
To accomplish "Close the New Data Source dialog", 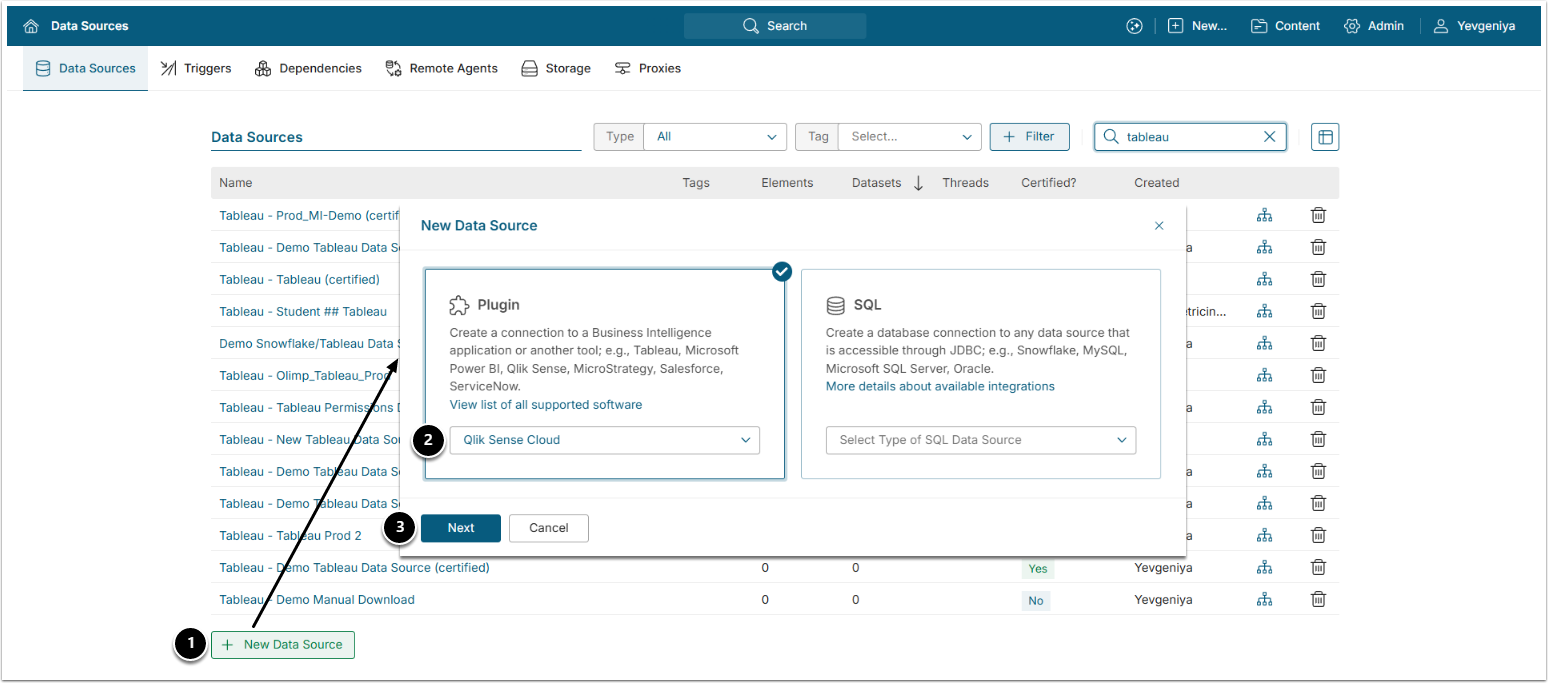I will click(x=1159, y=226).
